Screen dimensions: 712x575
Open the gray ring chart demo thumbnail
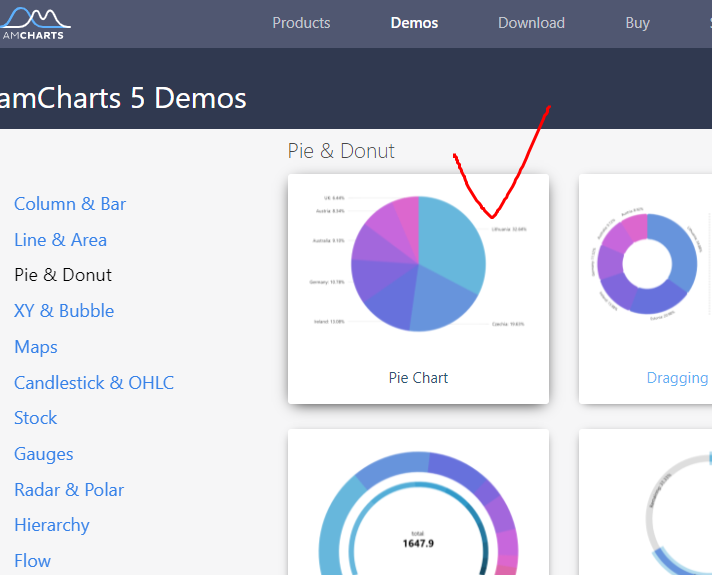tap(645, 502)
